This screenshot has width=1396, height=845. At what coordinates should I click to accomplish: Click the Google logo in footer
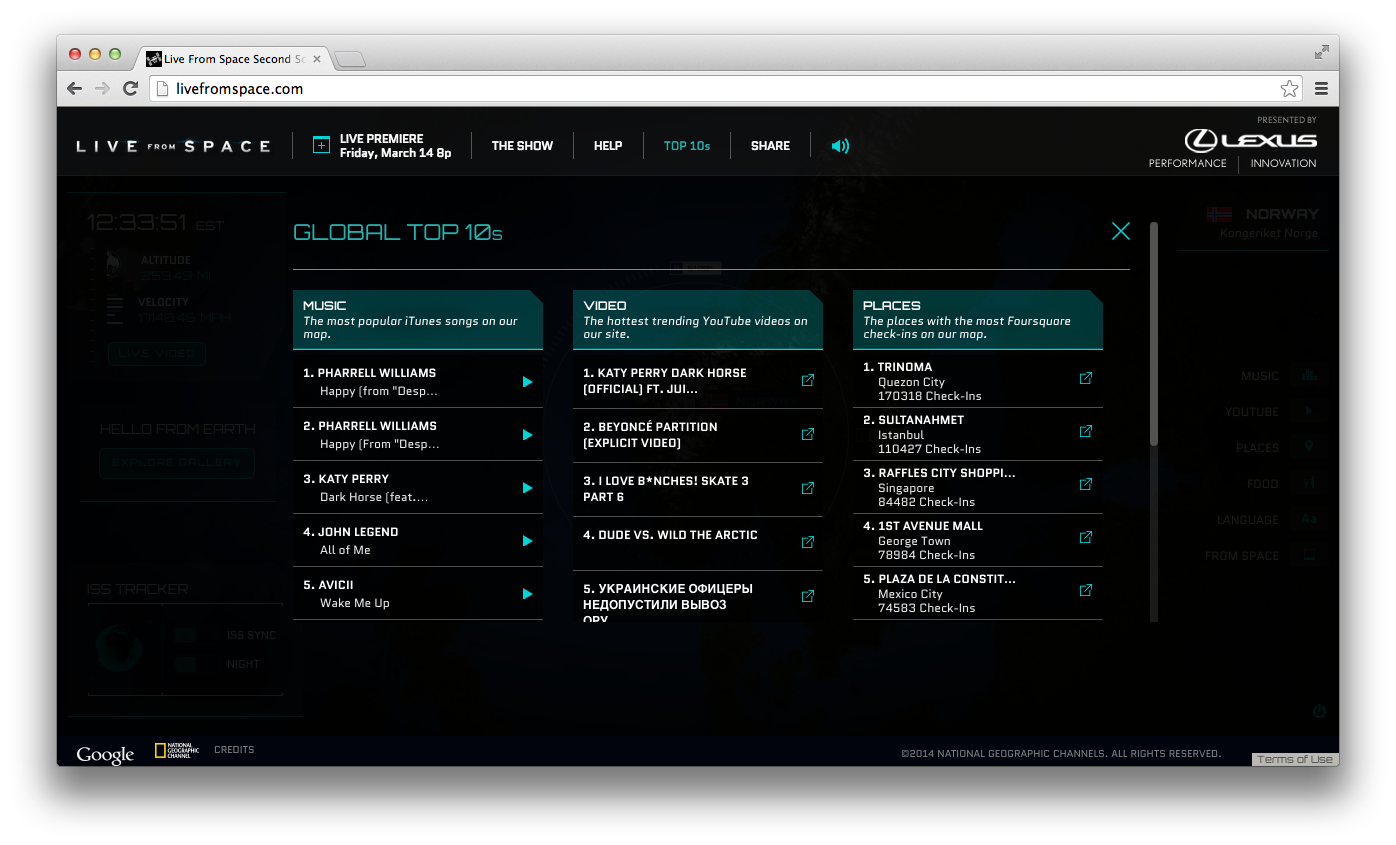(x=105, y=755)
